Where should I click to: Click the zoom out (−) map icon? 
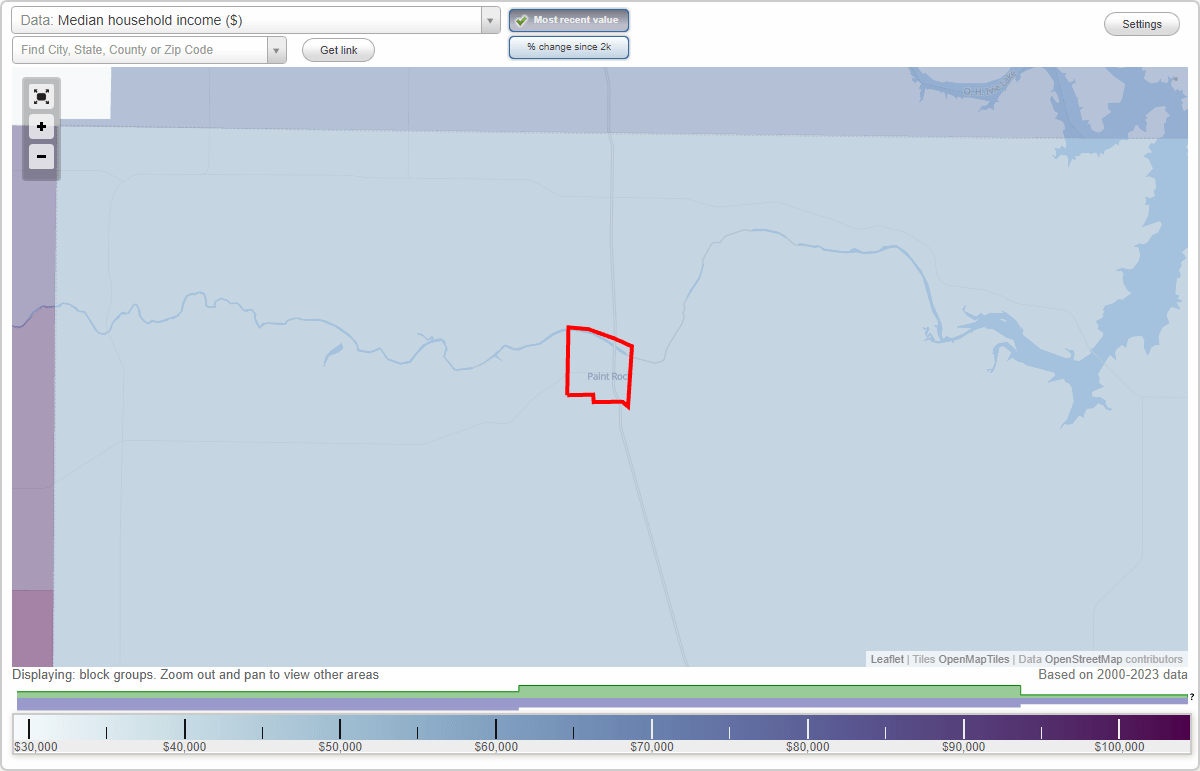tap(41, 156)
